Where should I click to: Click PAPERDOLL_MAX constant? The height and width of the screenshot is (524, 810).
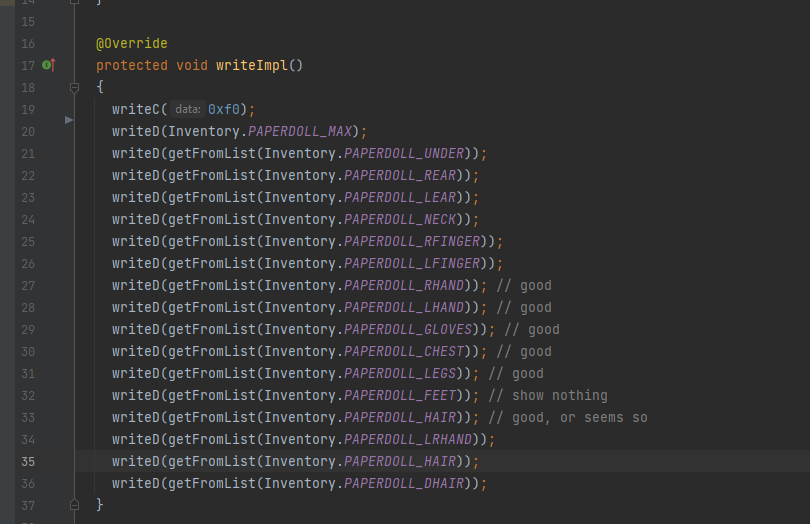pos(300,131)
